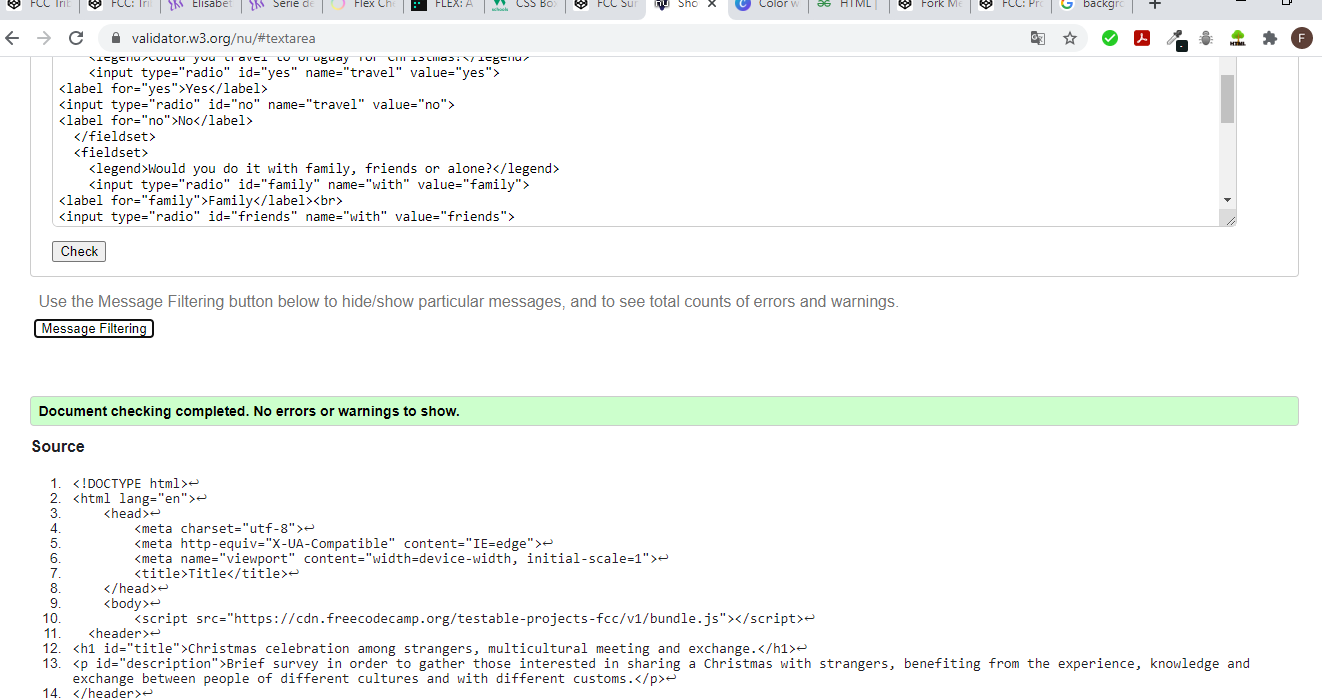This screenshot has height=699, width=1322.
Task: Click textarea line '<label for="yes">Yes</label>'
Action: tap(164, 88)
